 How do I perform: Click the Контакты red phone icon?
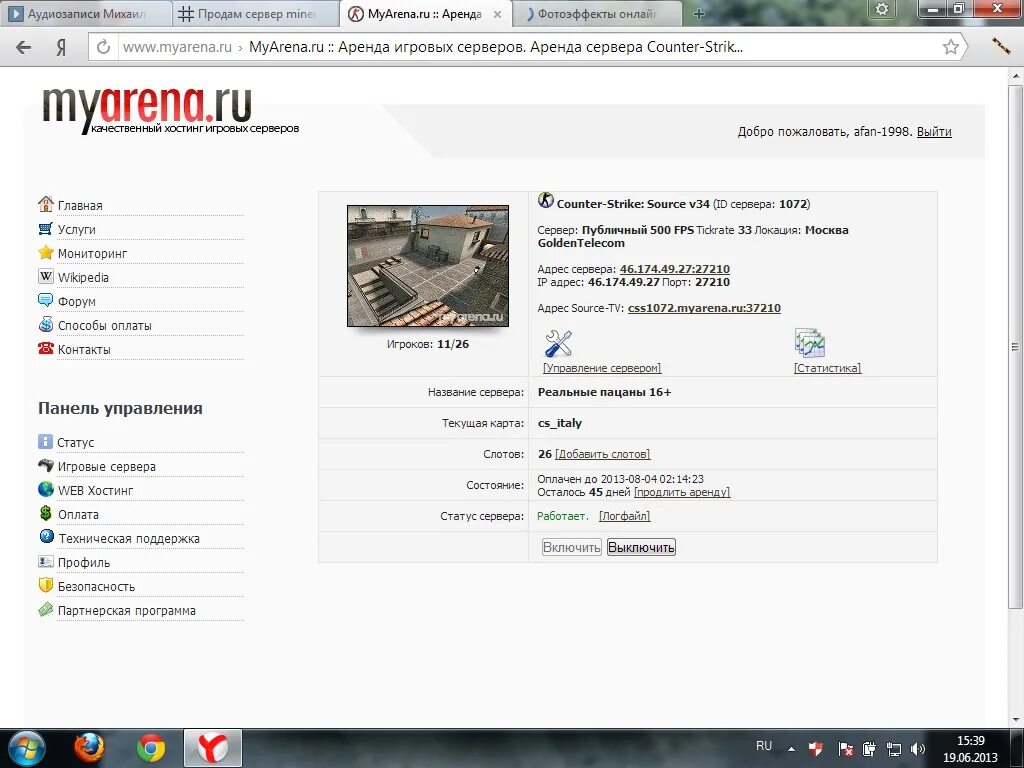[46, 348]
